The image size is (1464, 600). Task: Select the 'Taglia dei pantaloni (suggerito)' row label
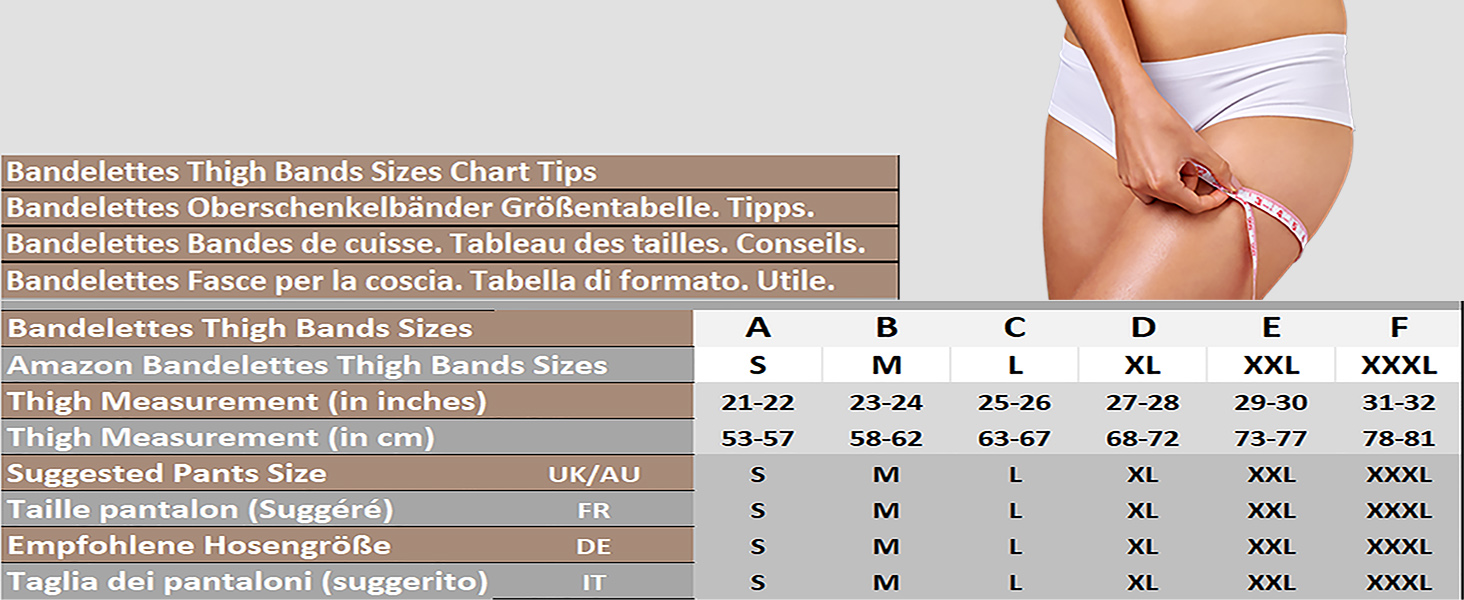tap(247, 582)
